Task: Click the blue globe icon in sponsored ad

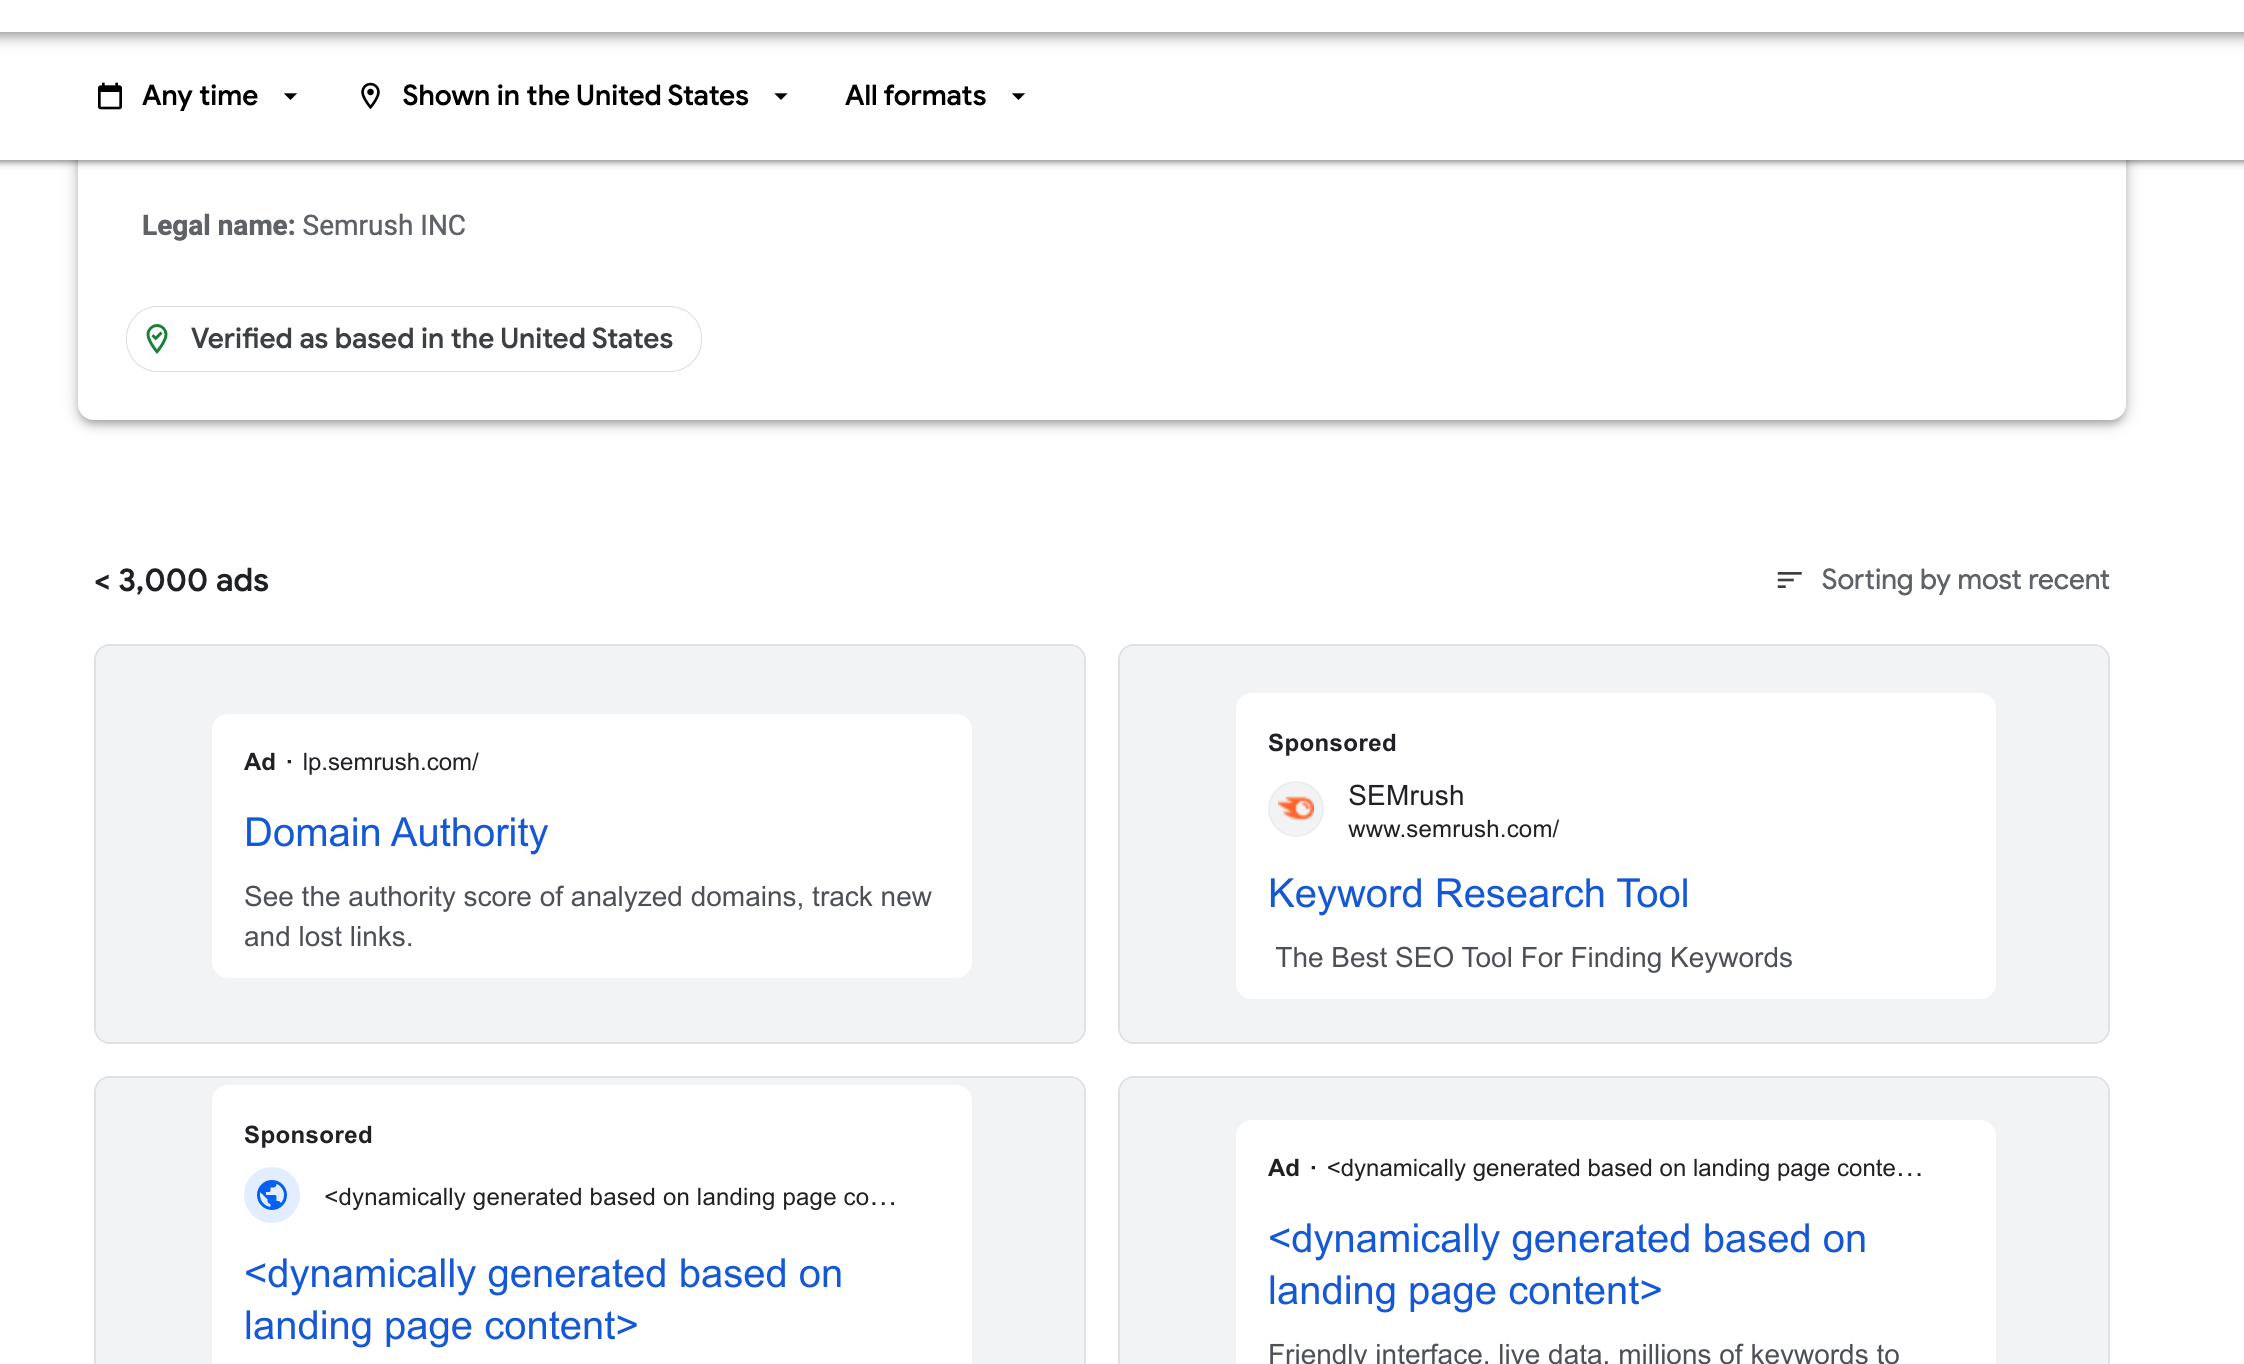Action: (x=272, y=1195)
